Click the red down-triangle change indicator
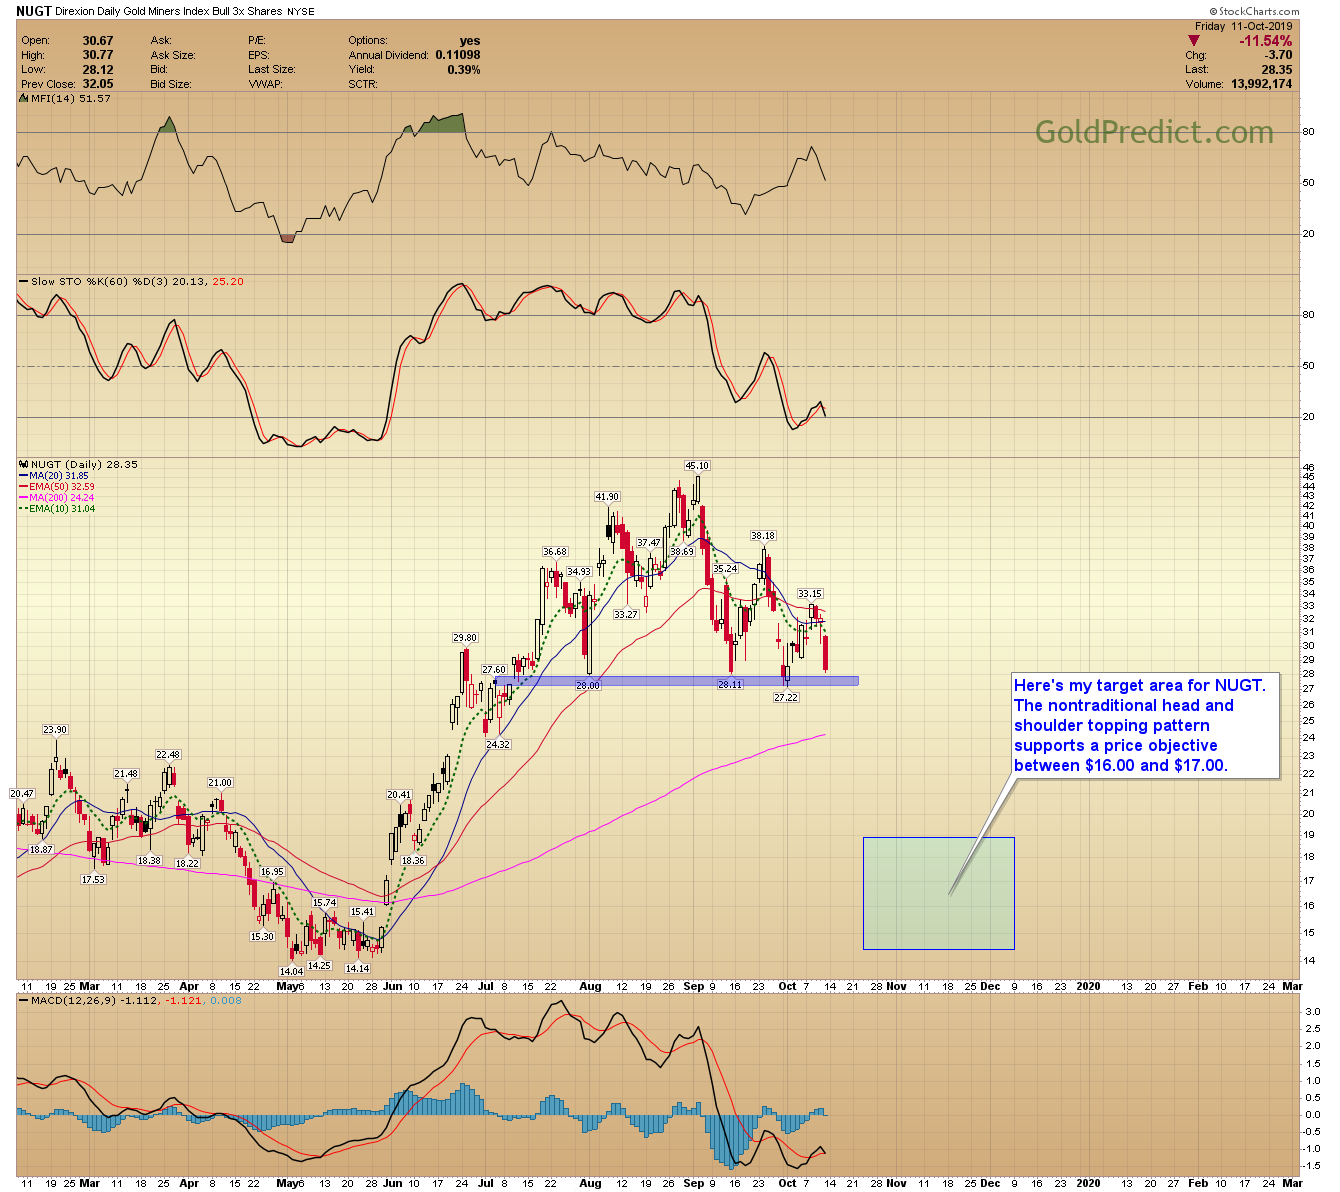Screen dimensions: 1340x1192 point(1193,41)
